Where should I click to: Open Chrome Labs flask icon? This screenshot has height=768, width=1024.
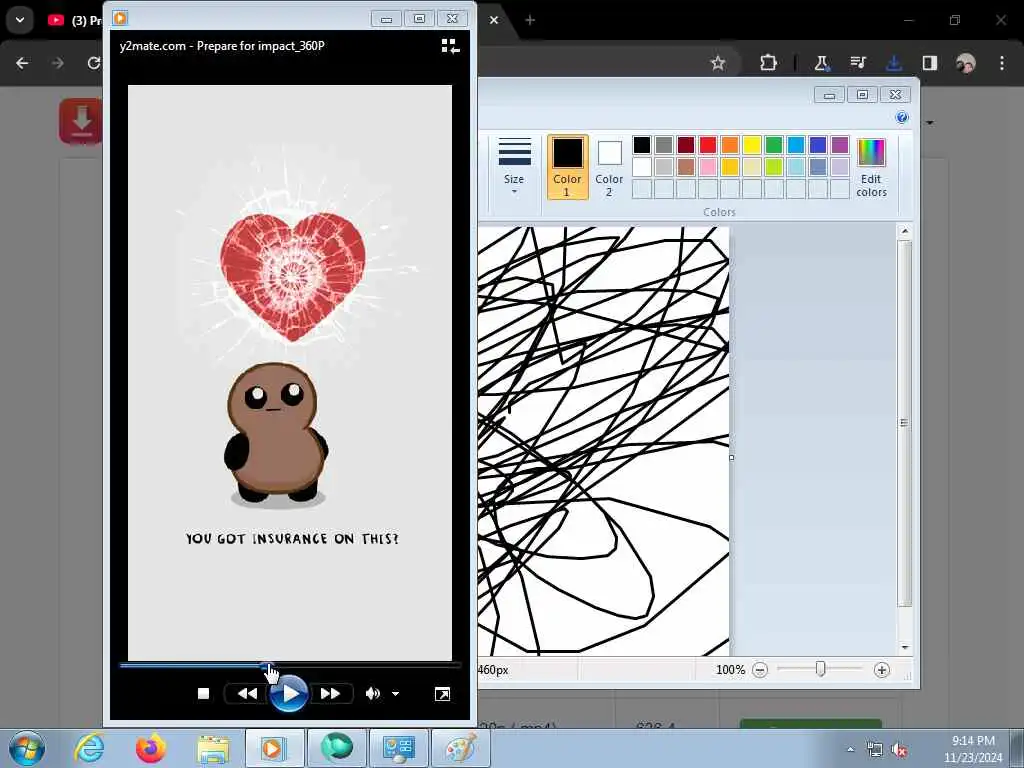(822, 63)
